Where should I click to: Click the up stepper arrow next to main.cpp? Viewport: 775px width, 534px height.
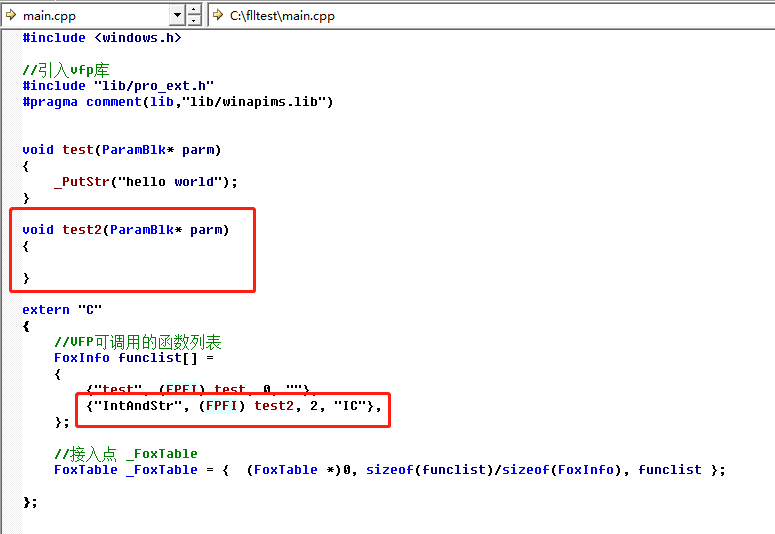coord(194,10)
